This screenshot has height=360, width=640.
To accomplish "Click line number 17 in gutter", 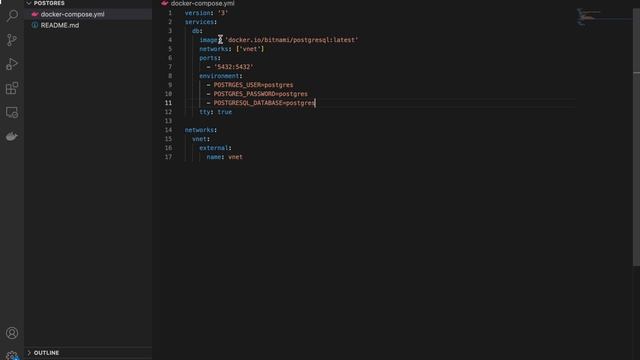I will pos(168,157).
